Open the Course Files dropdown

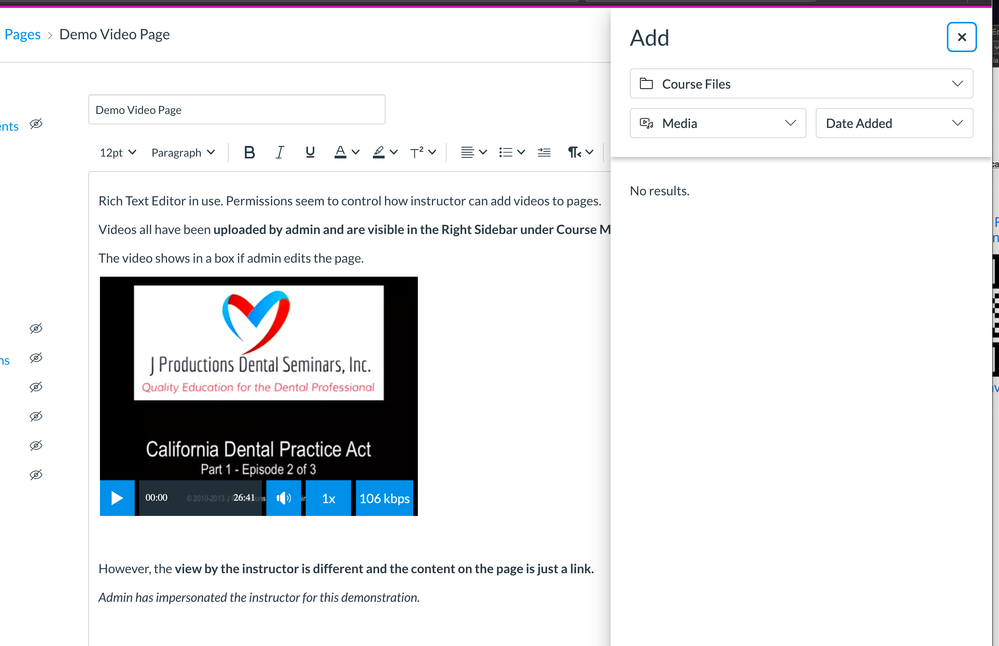tap(801, 84)
